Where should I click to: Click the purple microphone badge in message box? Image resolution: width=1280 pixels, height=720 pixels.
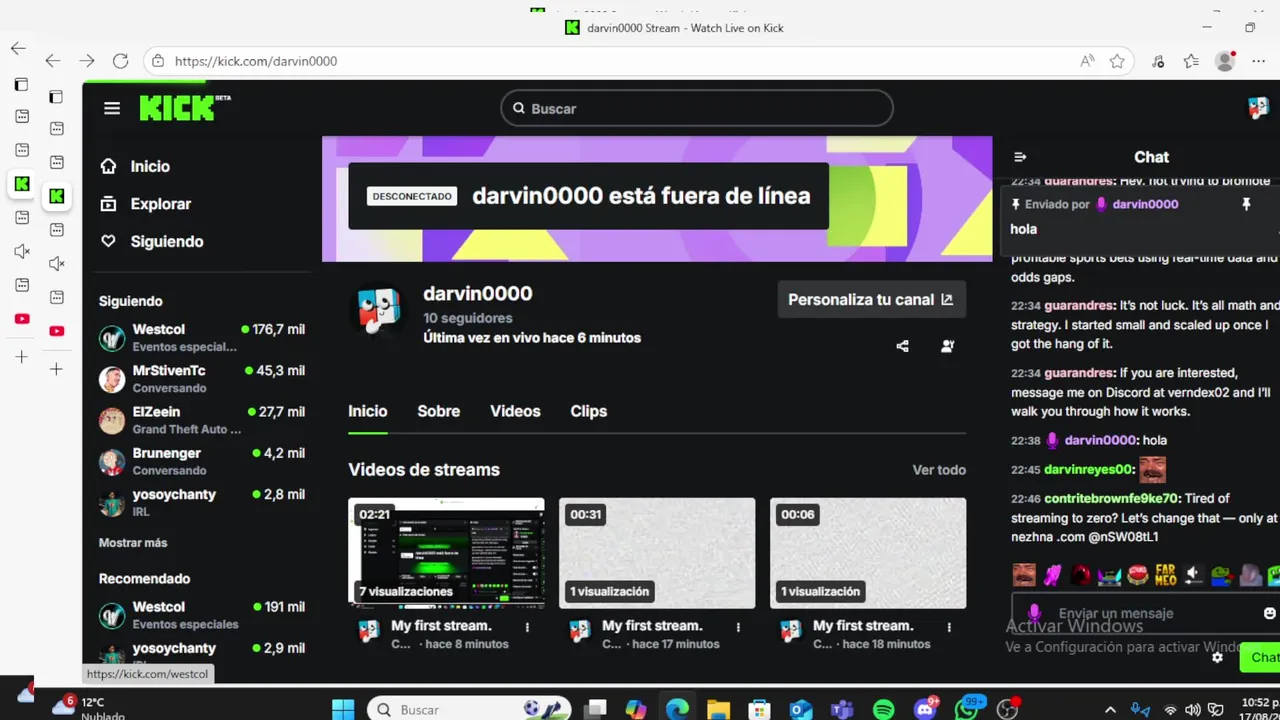pyautogui.click(x=1034, y=612)
